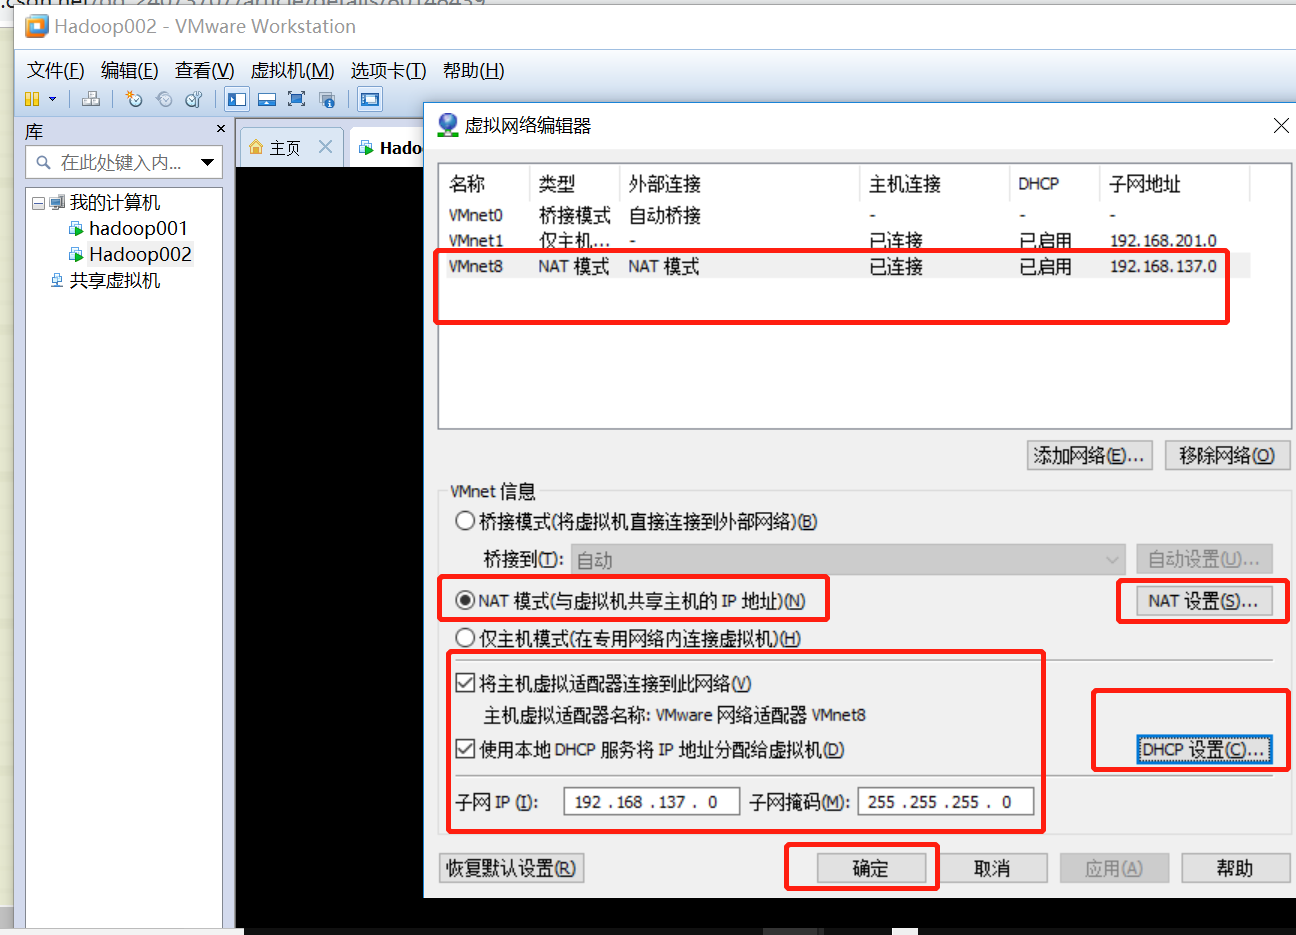Click the Revert to Snapshot toolbar icon
The image size is (1296, 935).
164,99
